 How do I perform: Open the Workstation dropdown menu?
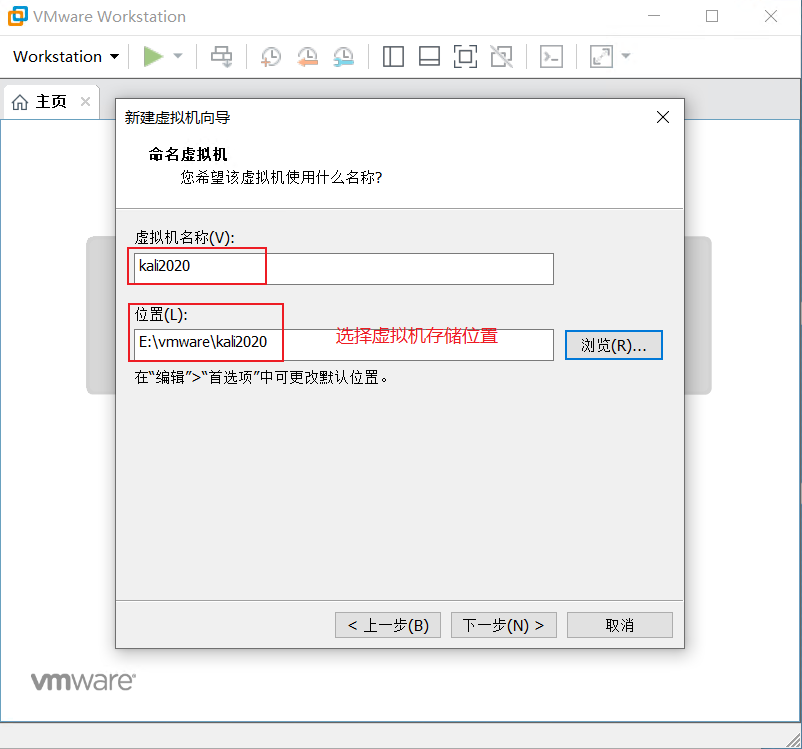pos(66,56)
